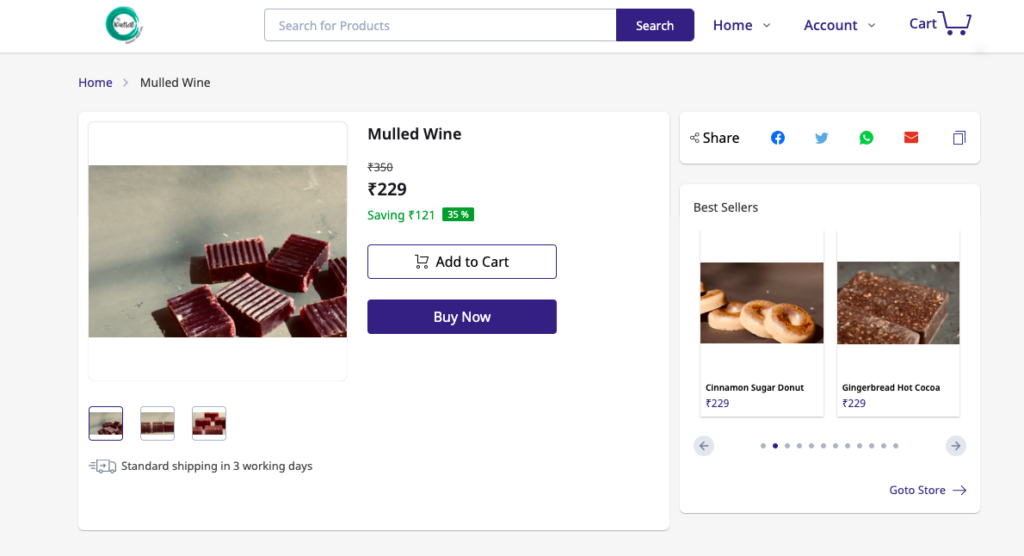Image resolution: width=1024 pixels, height=556 pixels.
Task: Copy product link icon
Action: click(x=959, y=138)
